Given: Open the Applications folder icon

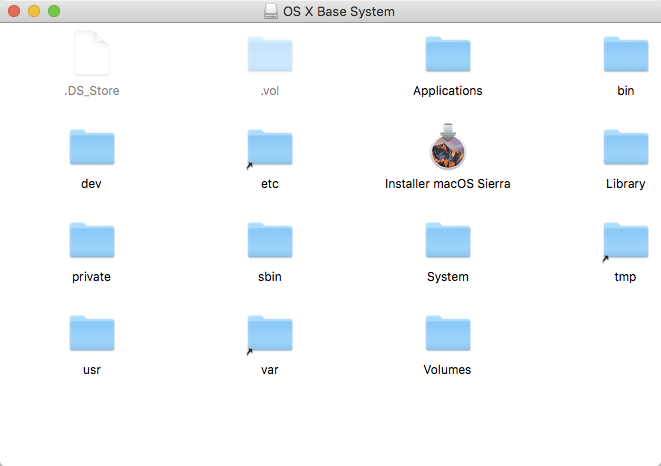Looking at the screenshot, I should point(448,54).
